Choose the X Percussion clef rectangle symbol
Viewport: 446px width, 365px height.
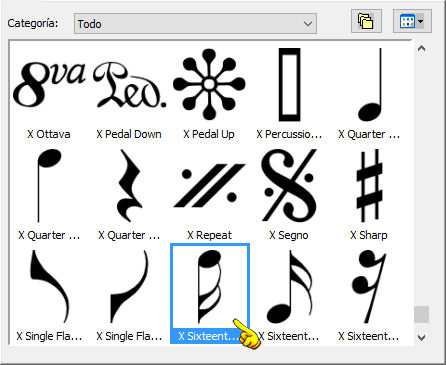coord(289,85)
